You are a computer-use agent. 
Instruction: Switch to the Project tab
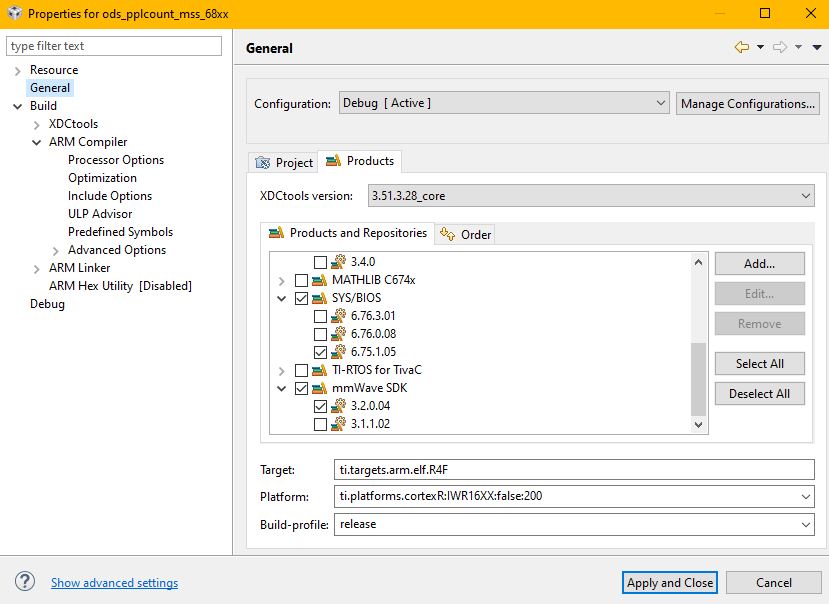point(285,162)
